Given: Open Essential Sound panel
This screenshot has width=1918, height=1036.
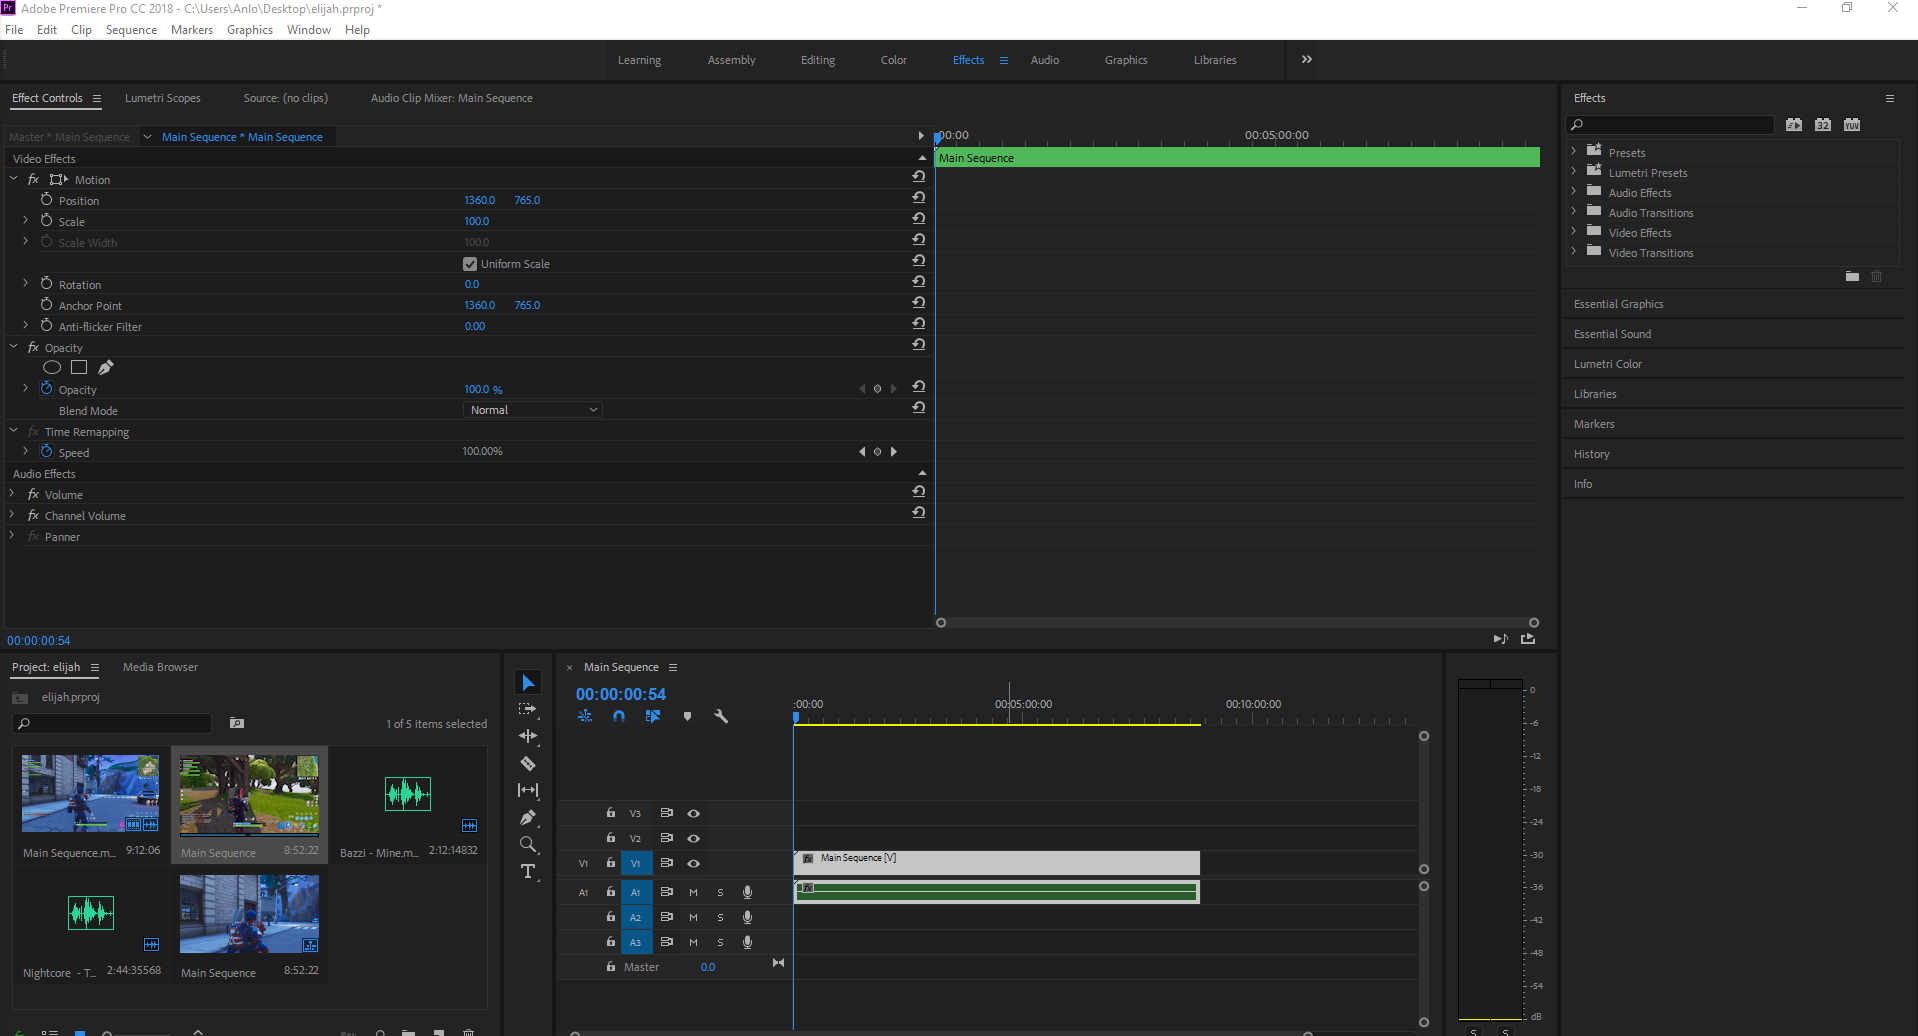Looking at the screenshot, I should click(1613, 334).
